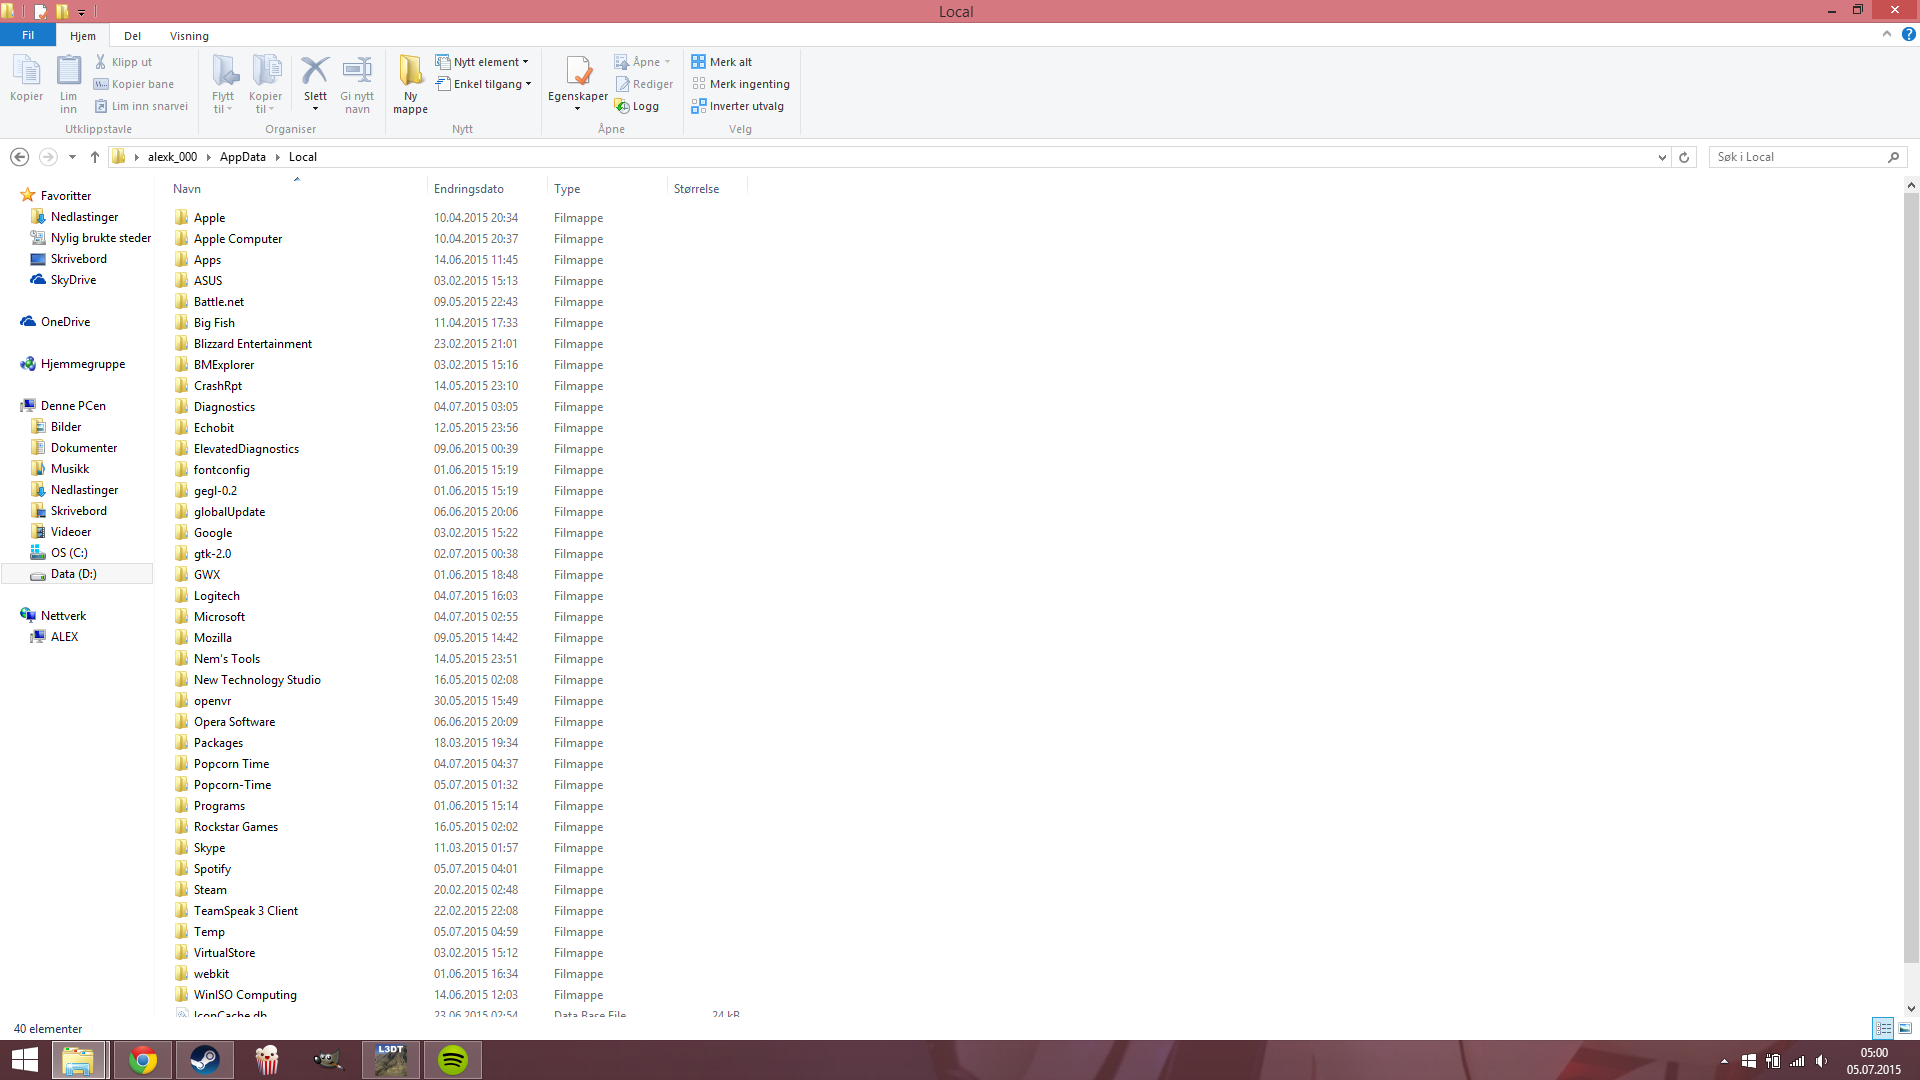
Task: Click the volume speaker tray icon
Action: [1821, 1061]
